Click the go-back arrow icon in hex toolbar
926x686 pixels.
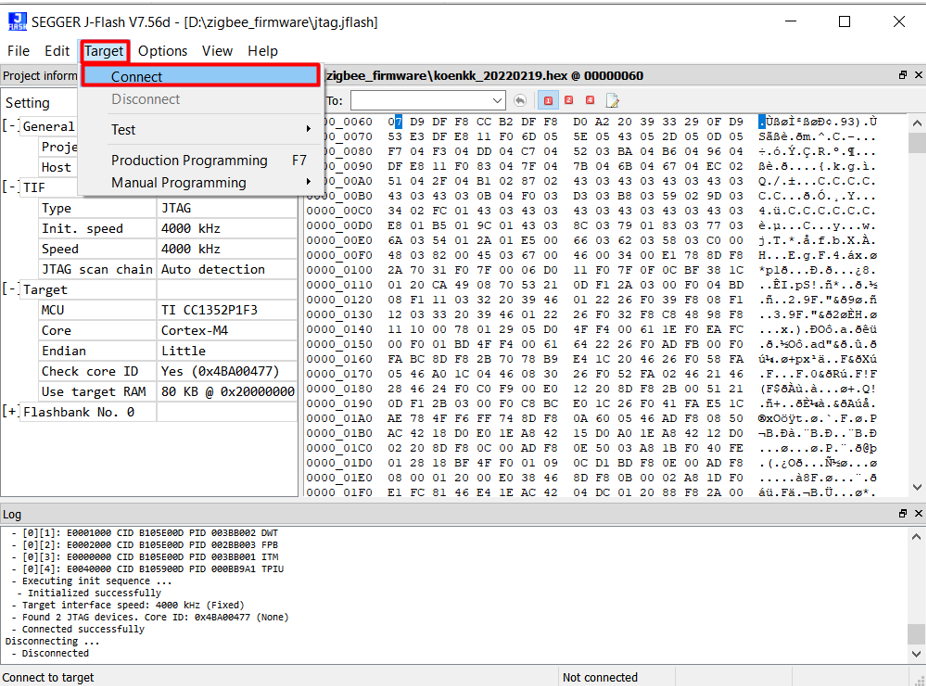[520, 100]
